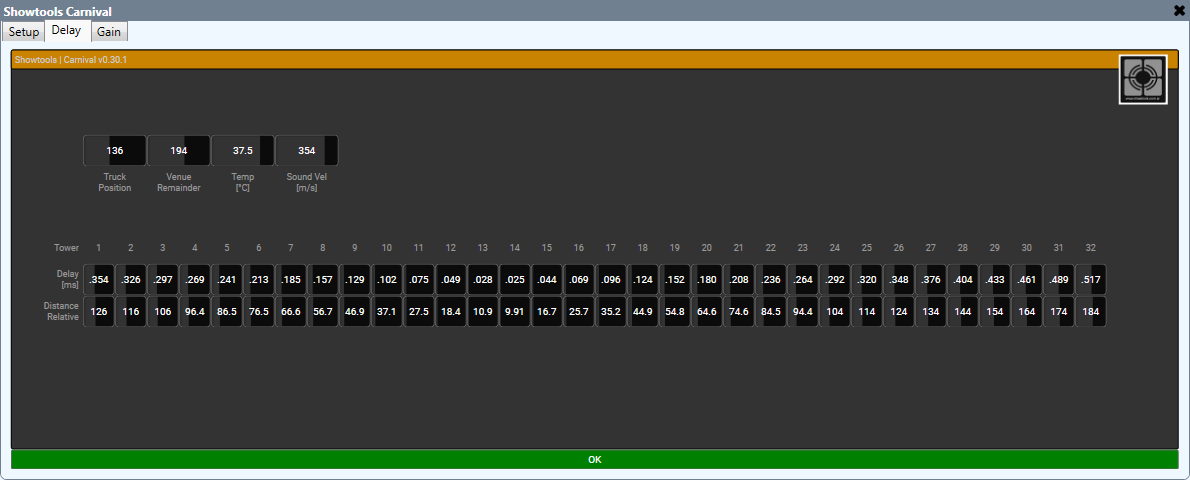
Task: Select tower 5 delay .241
Action: 227,279
